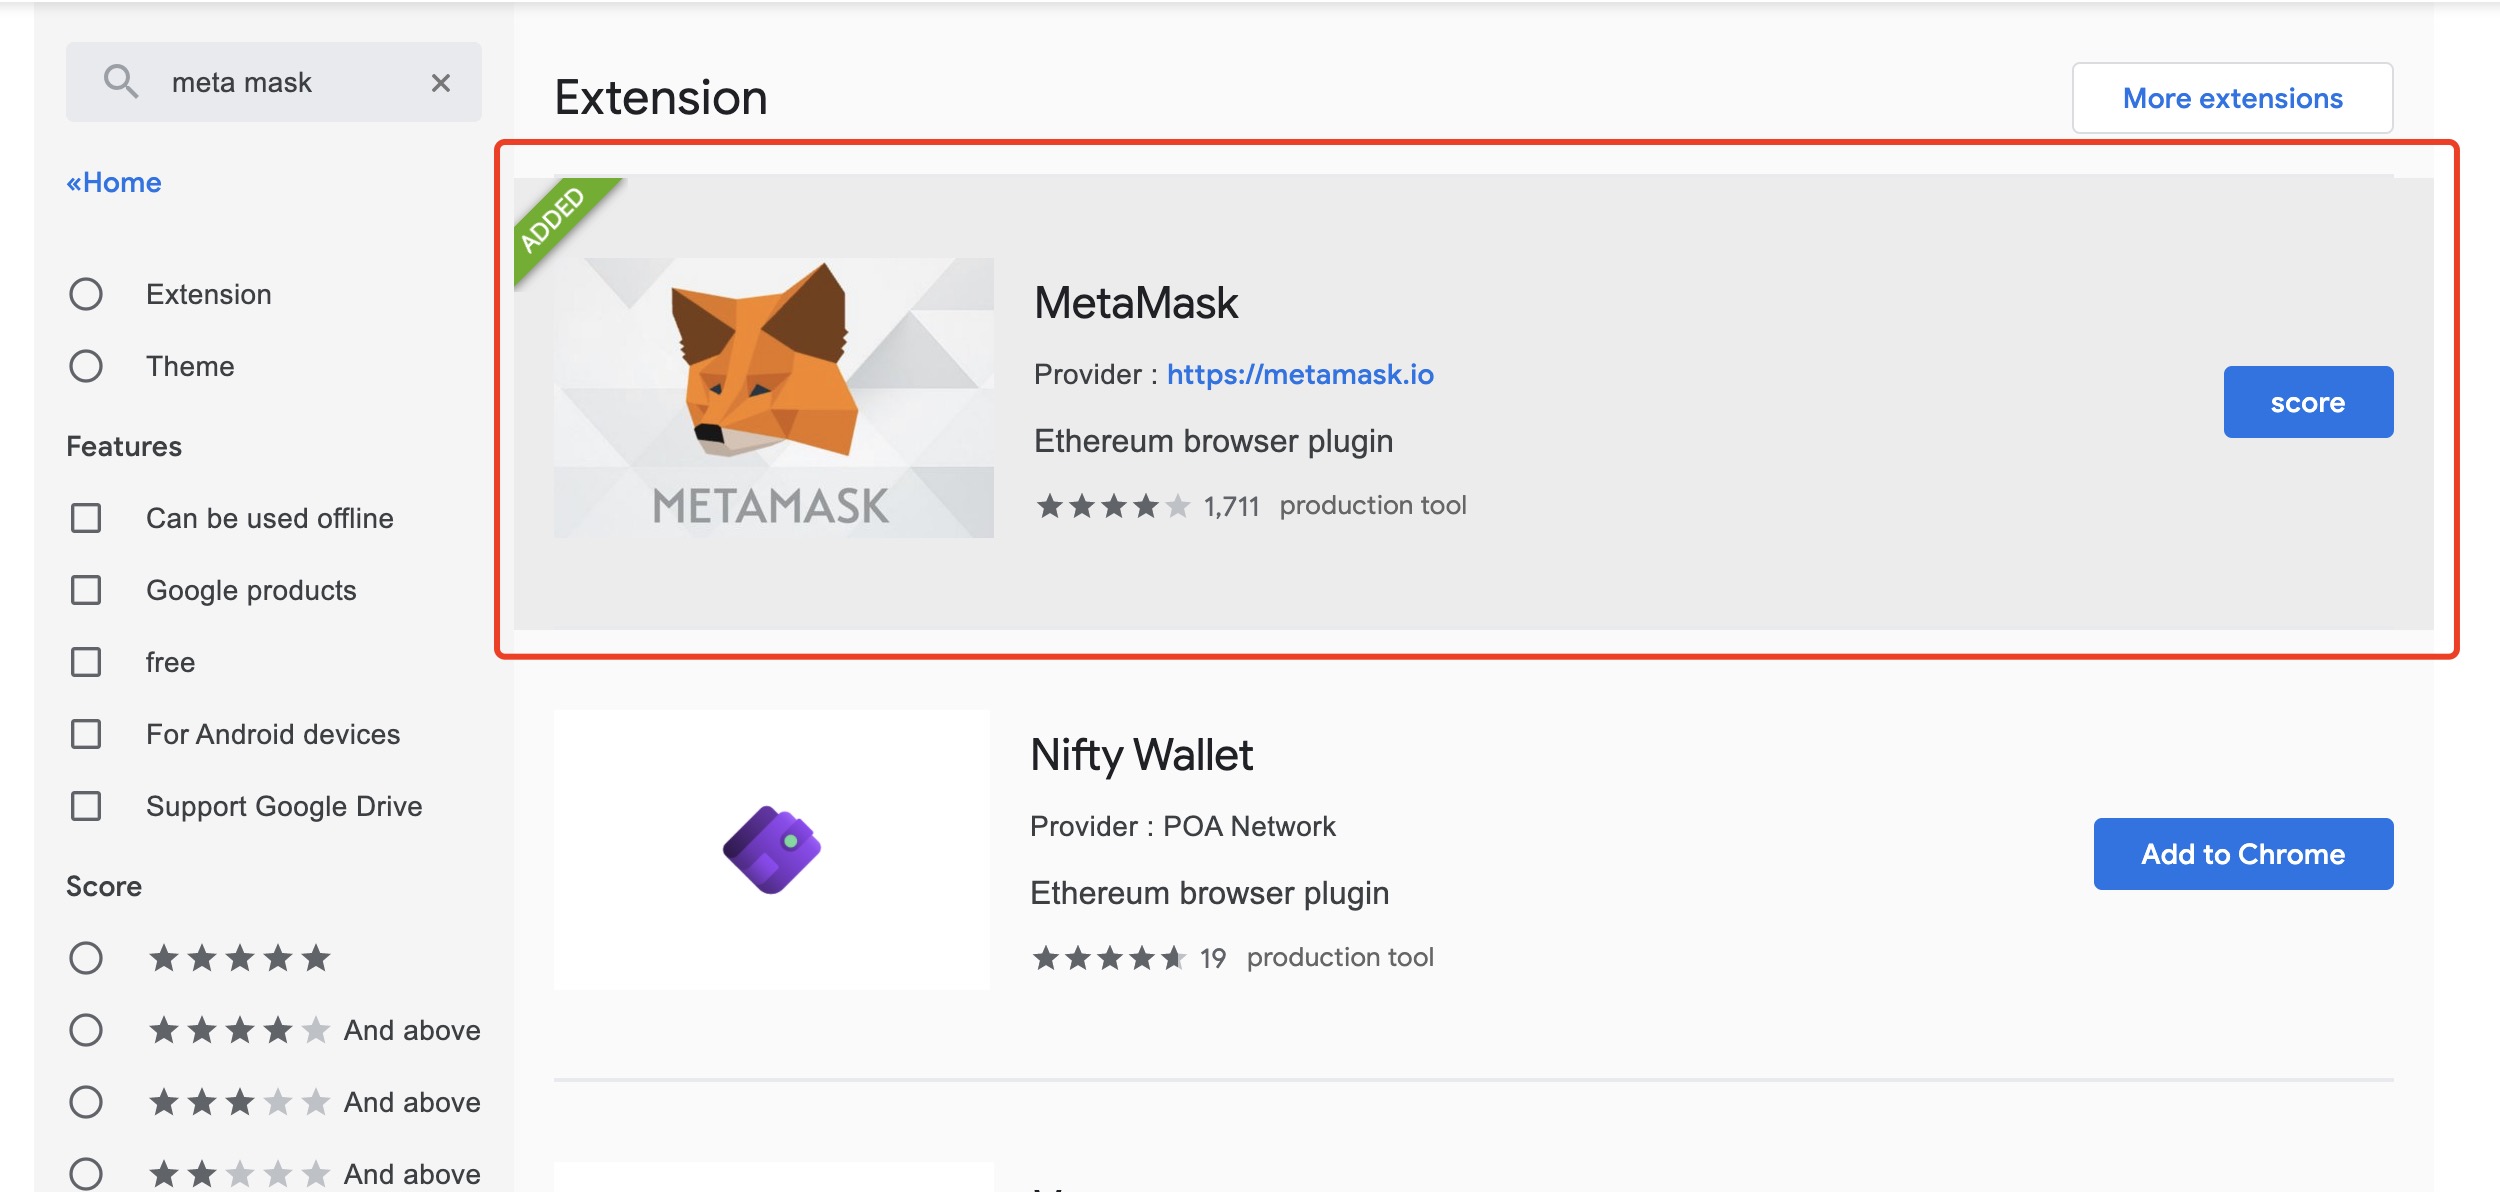
Task: Open the https://metamask.io provider link
Action: [1299, 374]
